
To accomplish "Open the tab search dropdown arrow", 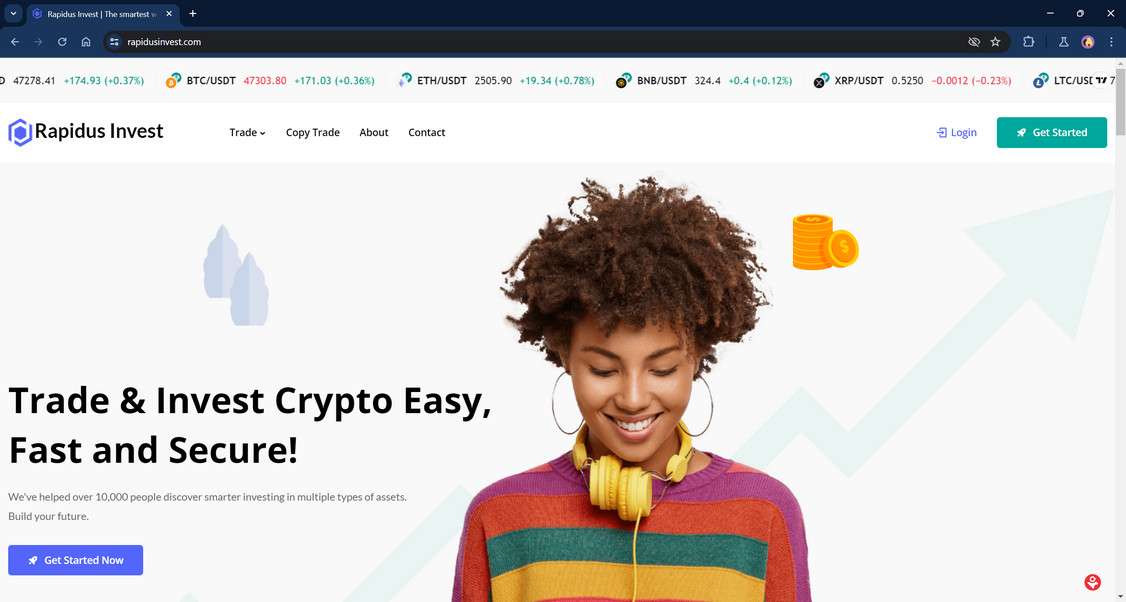I will click(x=13, y=14).
